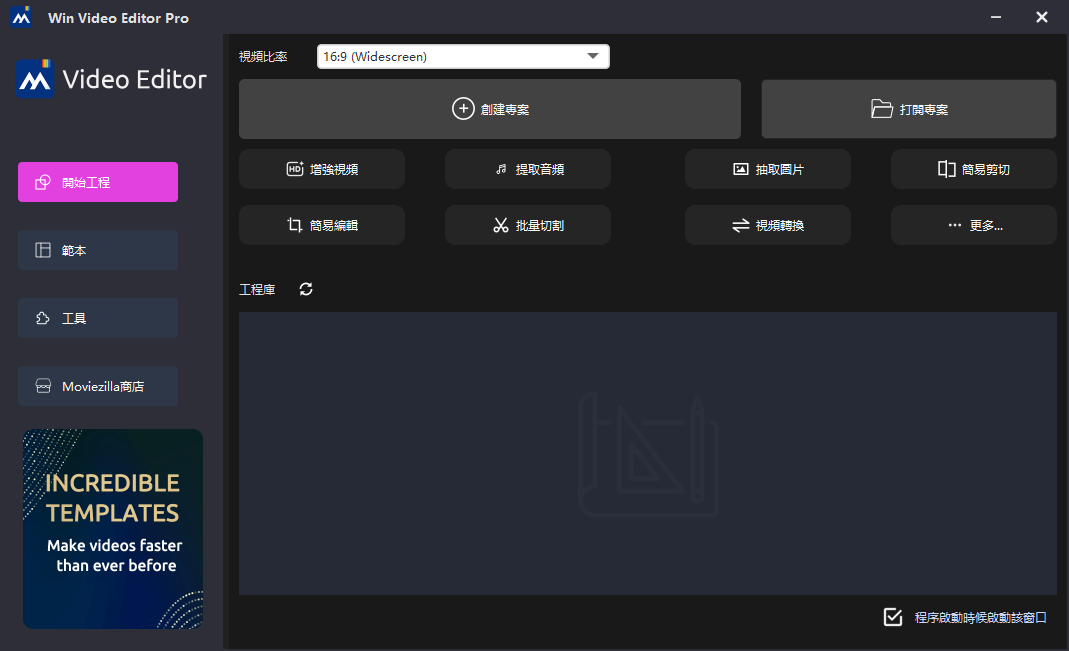Open the 視頻轉換 video converter
Image resolution: width=1069 pixels, height=651 pixels.
pos(767,225)
